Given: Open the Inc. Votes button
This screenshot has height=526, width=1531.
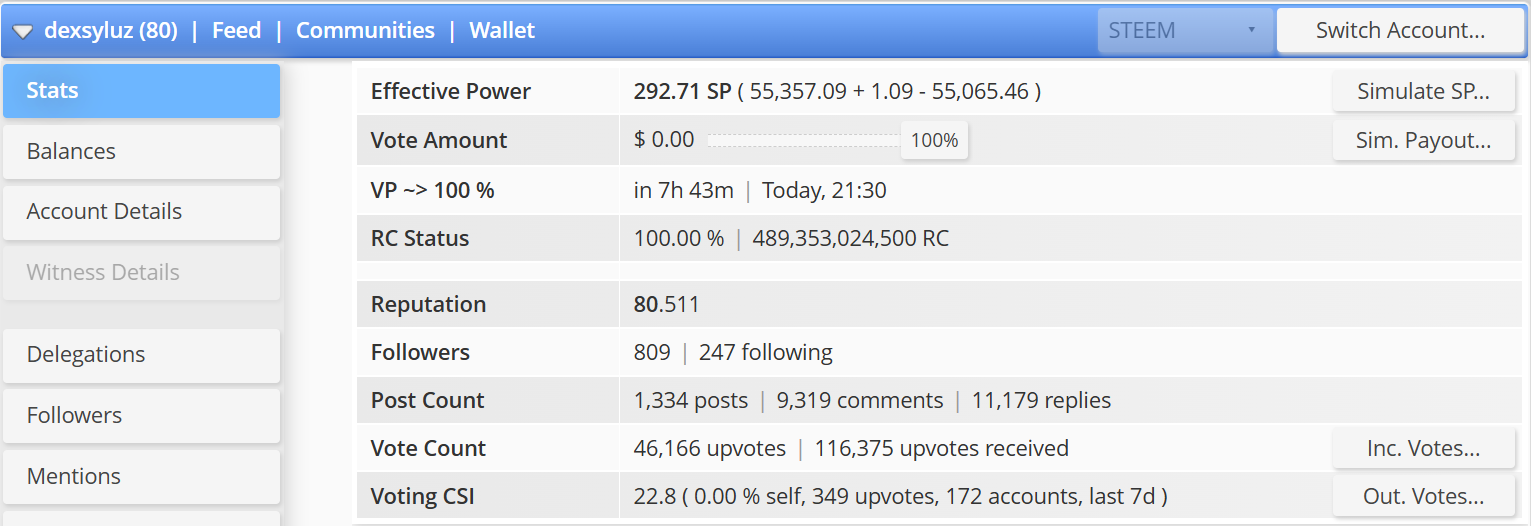Looking at the screenshot, I should coord(1424,449).
